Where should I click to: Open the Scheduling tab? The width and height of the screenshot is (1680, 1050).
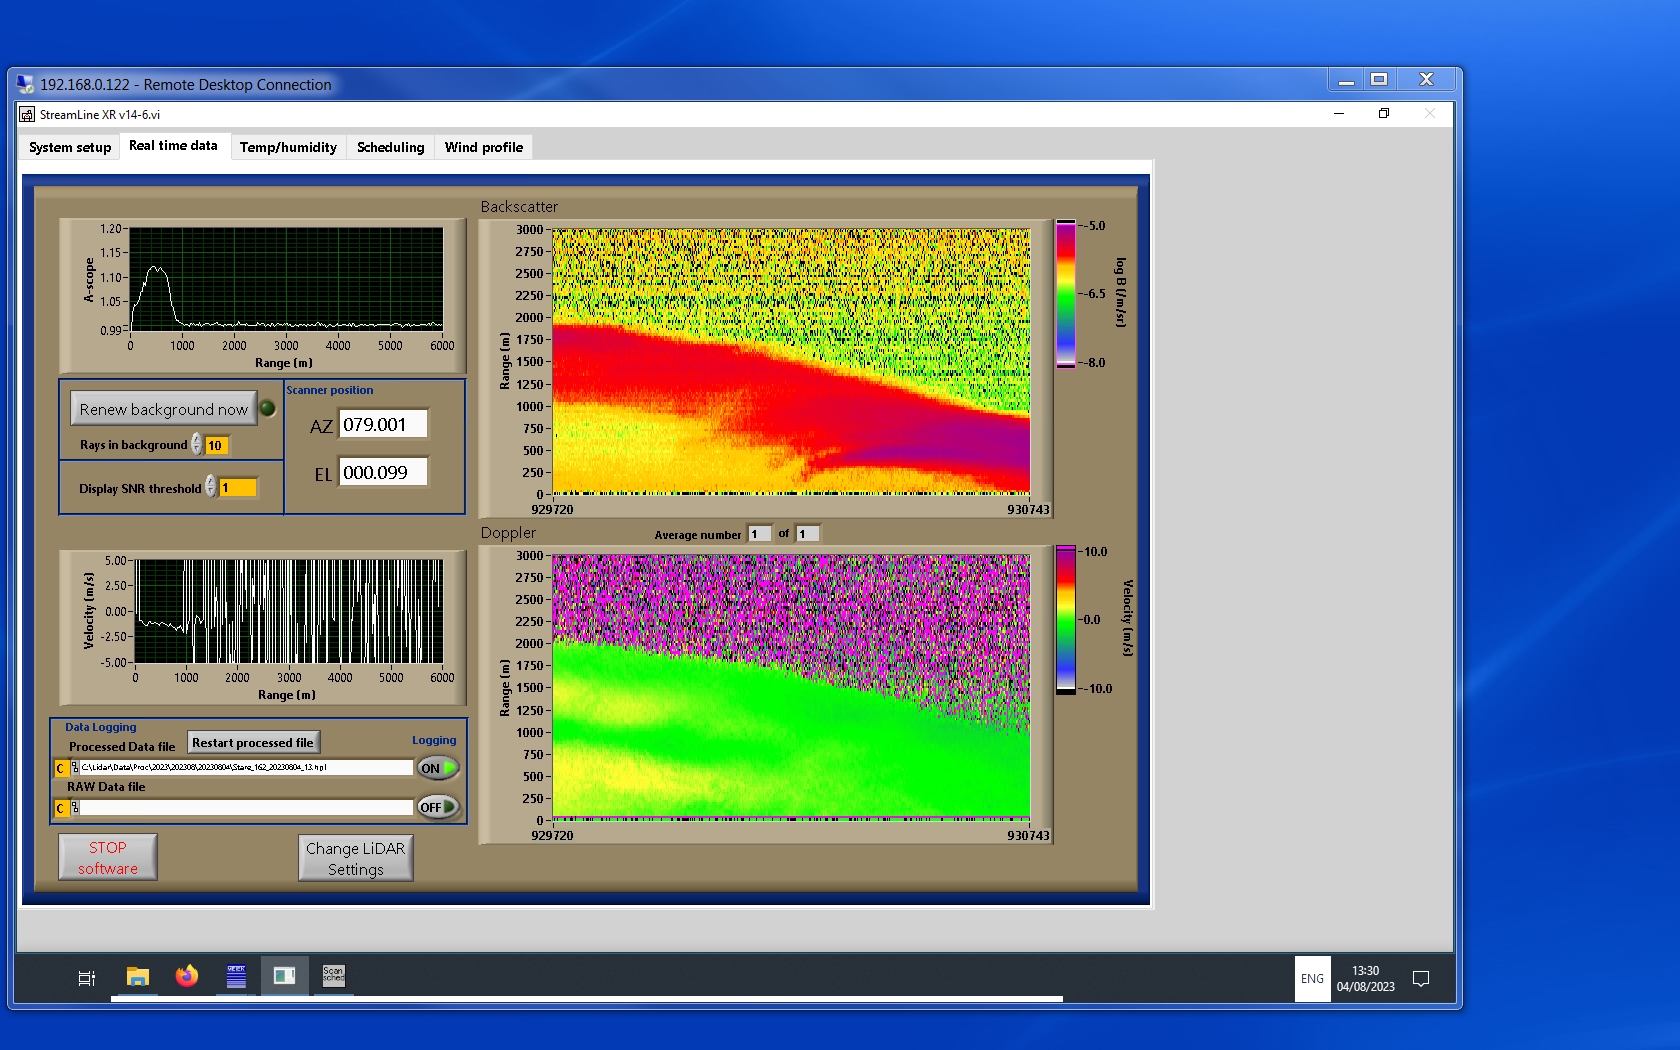[390, 147]
